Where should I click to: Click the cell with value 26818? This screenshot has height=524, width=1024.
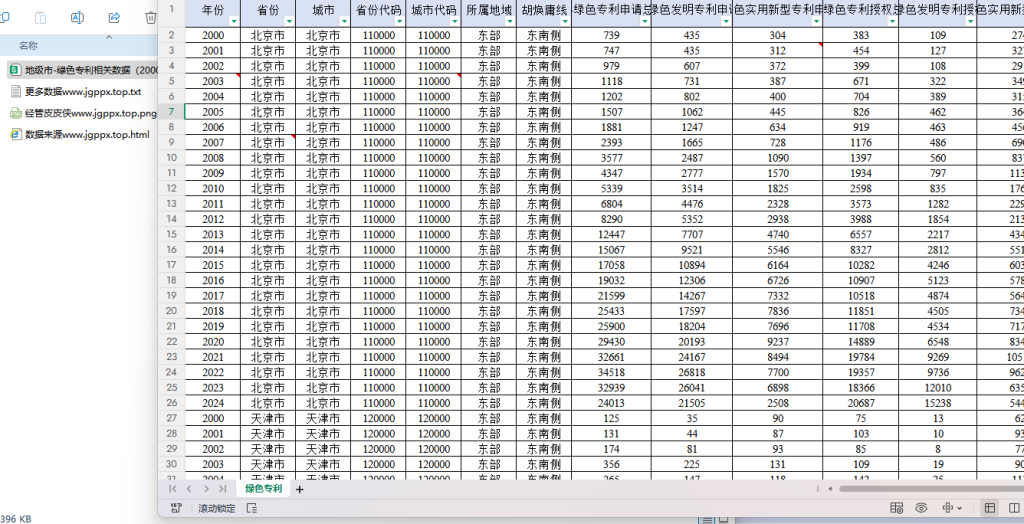pyautogui.click(x=692, y=372)
